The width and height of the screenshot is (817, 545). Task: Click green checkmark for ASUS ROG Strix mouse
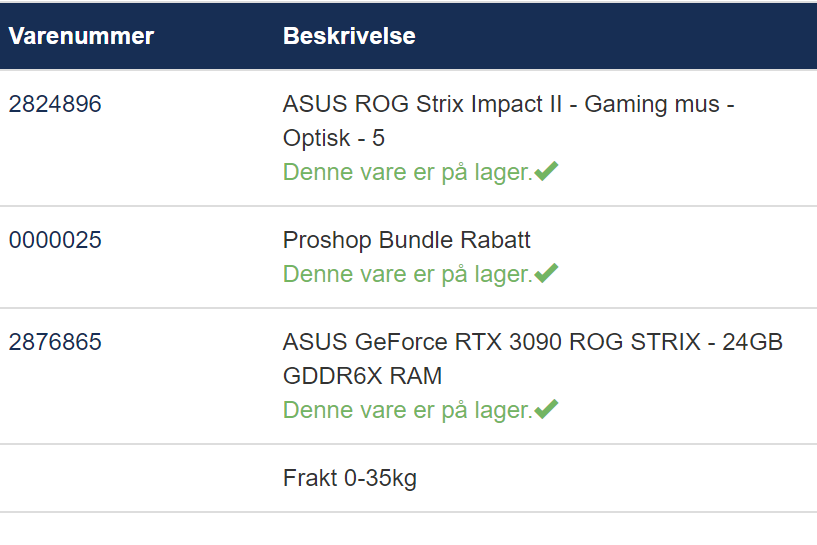[x=546, y=171]
